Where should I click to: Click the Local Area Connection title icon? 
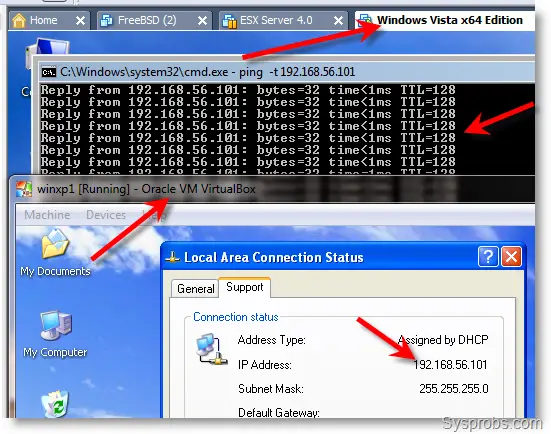point(173,258)
